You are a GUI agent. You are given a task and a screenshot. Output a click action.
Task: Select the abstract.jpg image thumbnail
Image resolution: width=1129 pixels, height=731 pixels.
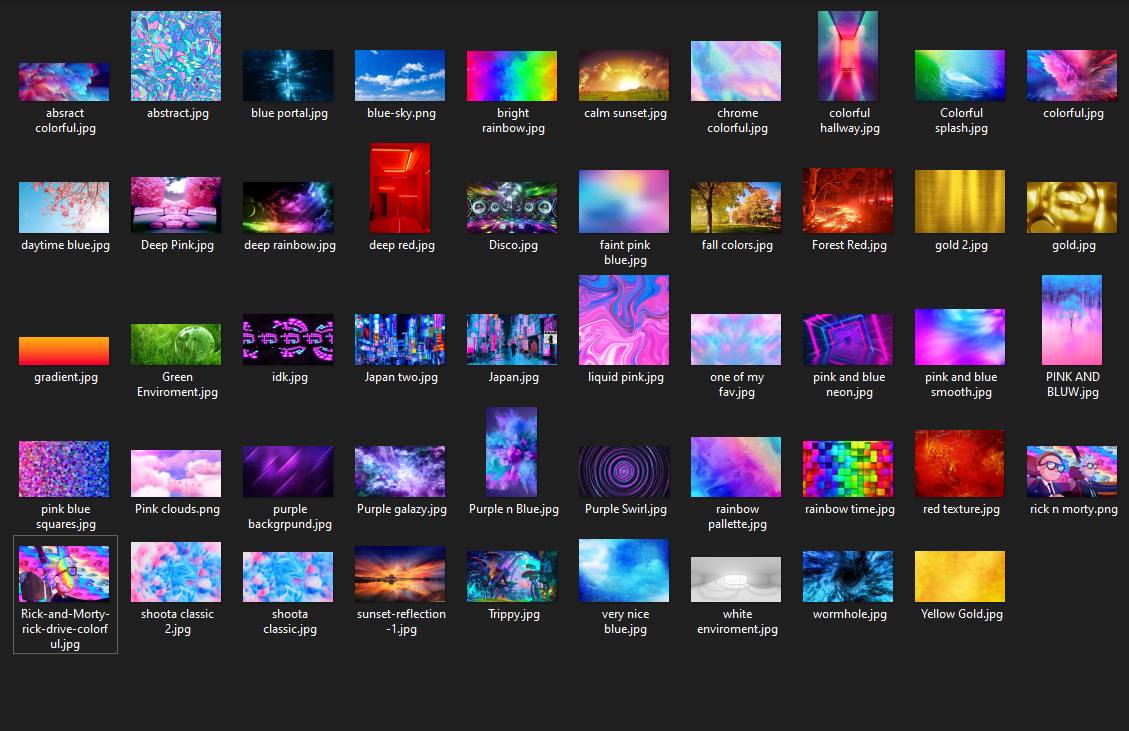176,55
